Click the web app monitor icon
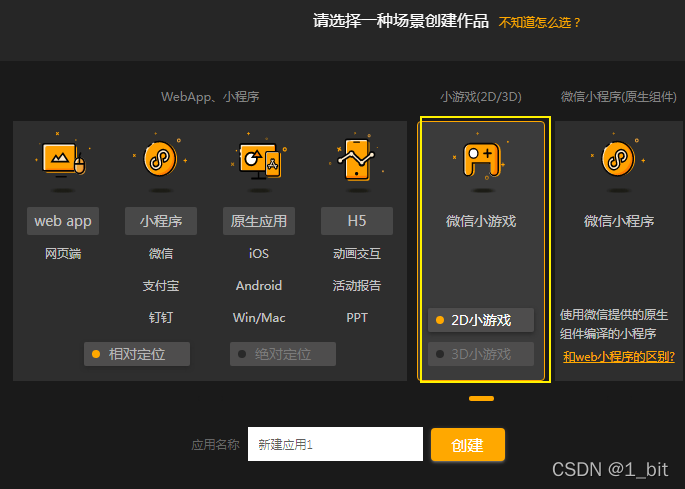685x489 pixels. click(x=63, y=159)
